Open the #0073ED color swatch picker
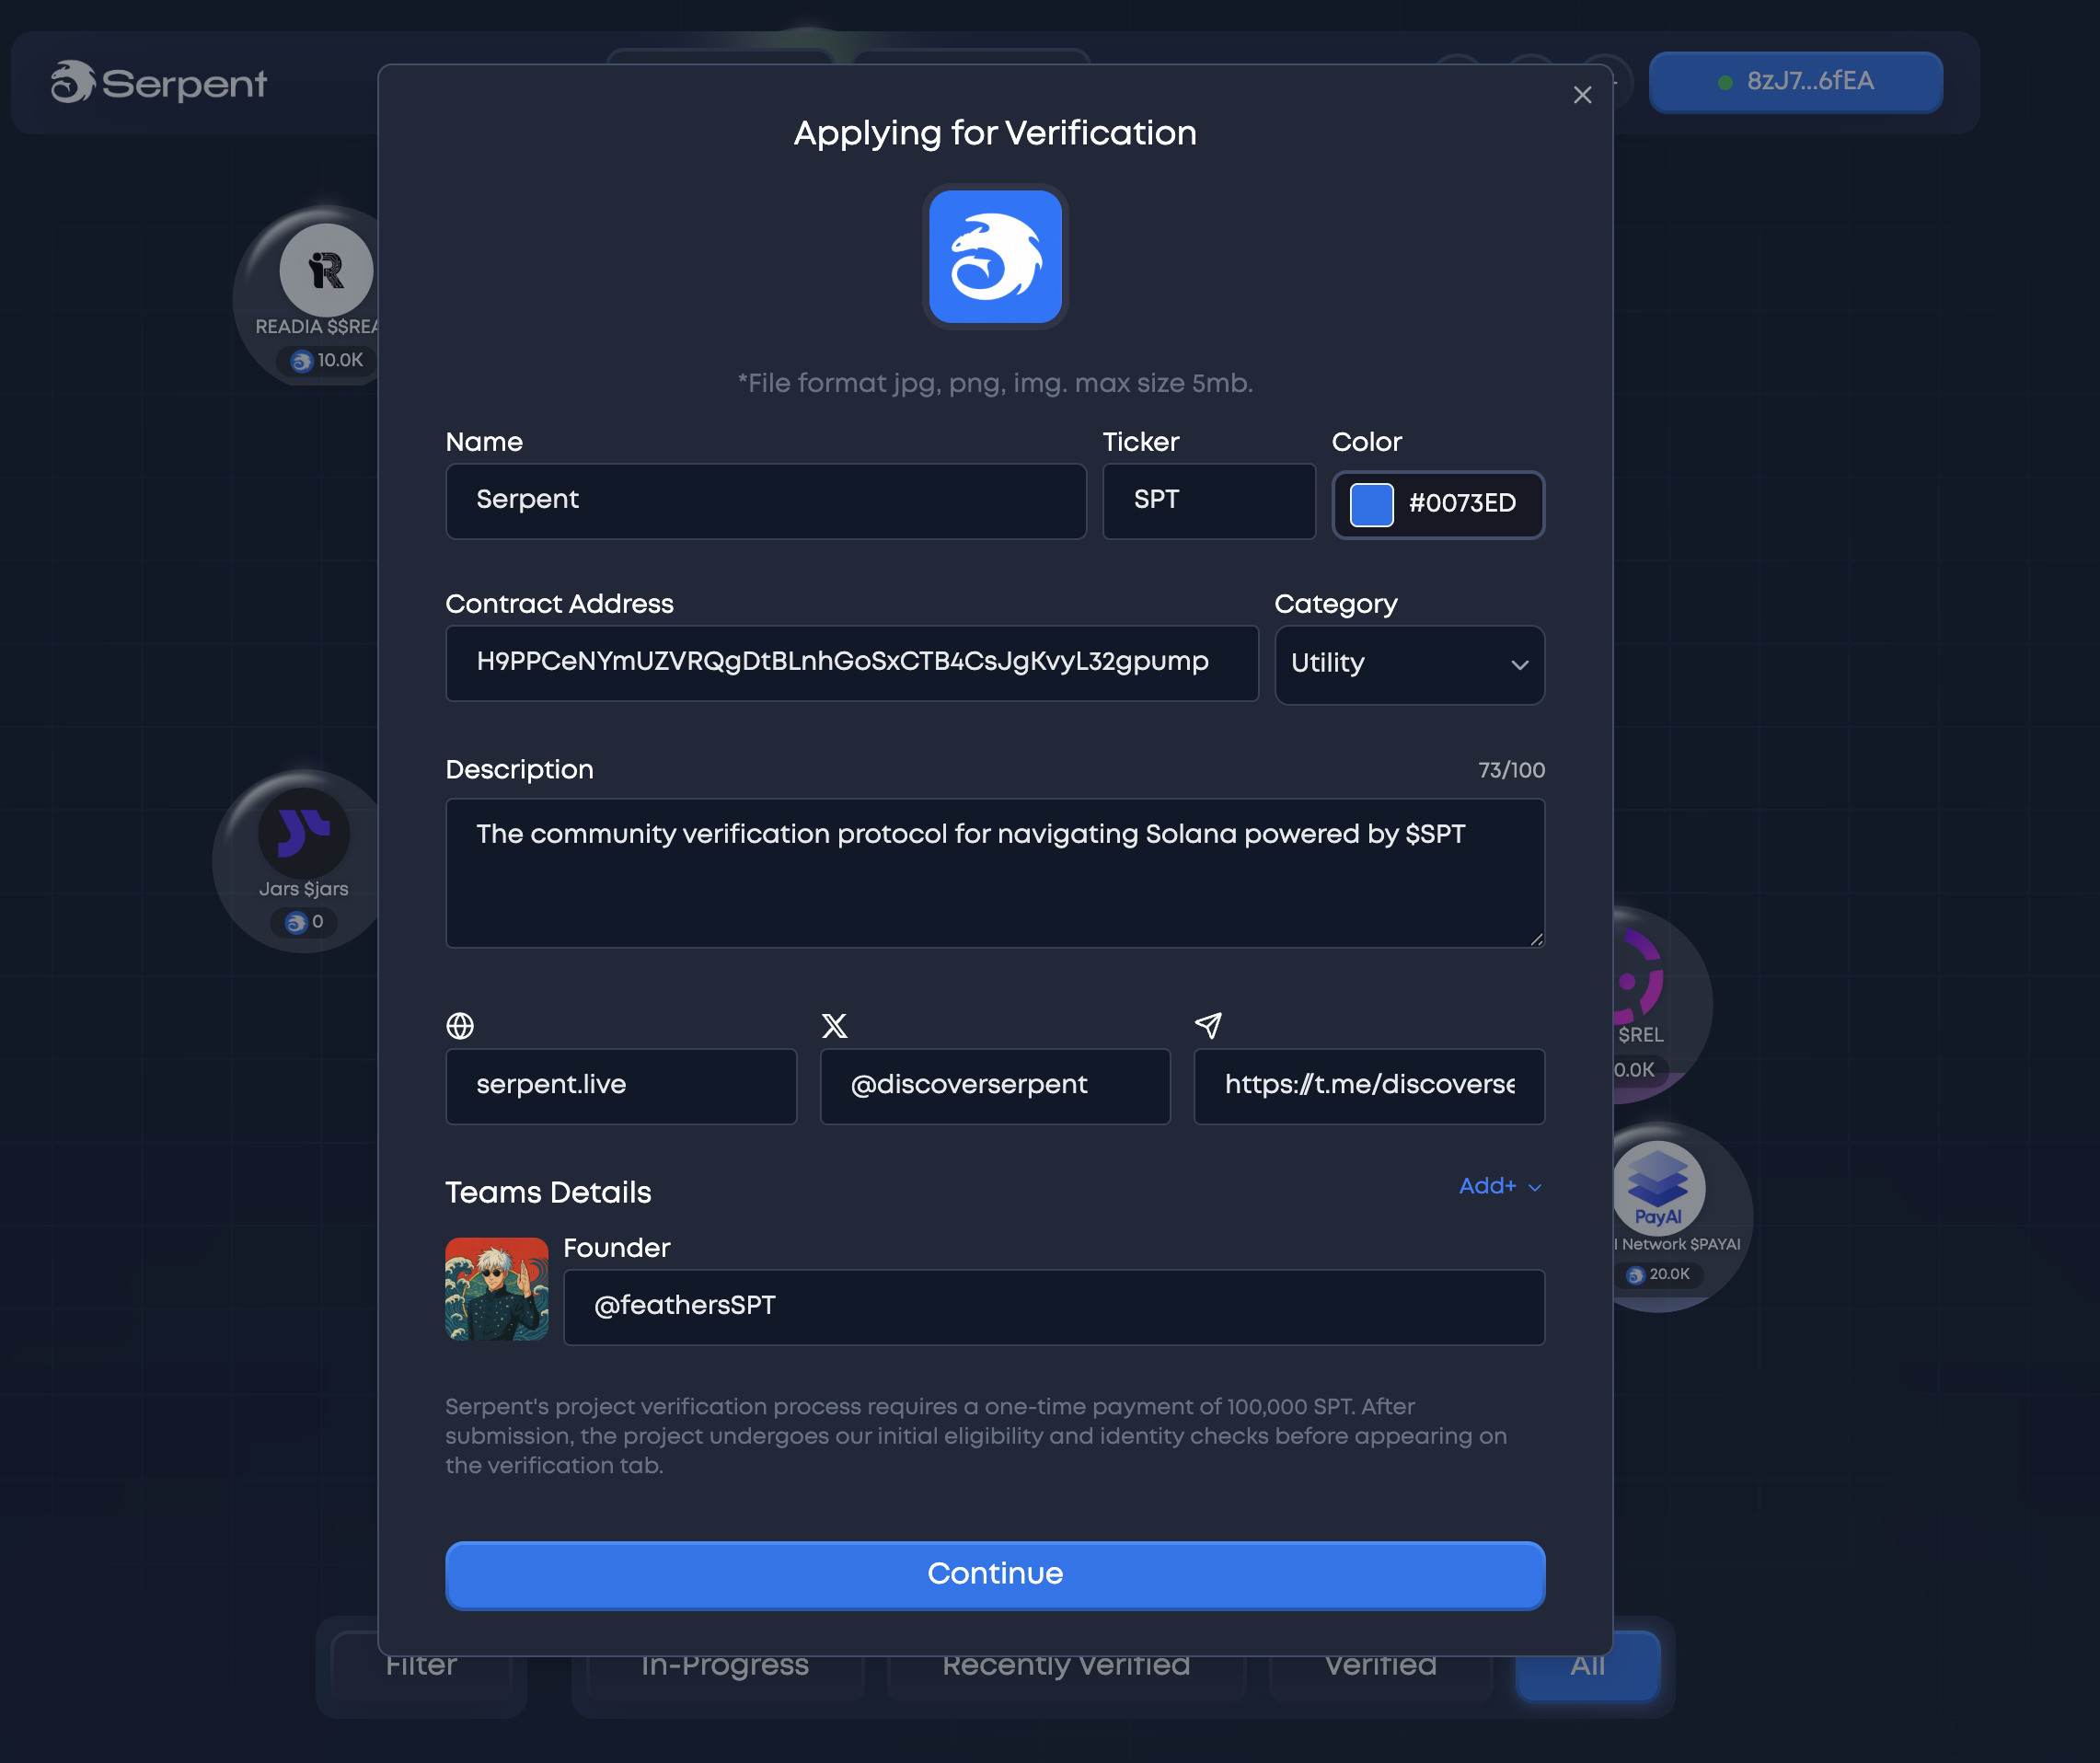Screen dimensions: 2100x1763 (x=1371, y=504)
